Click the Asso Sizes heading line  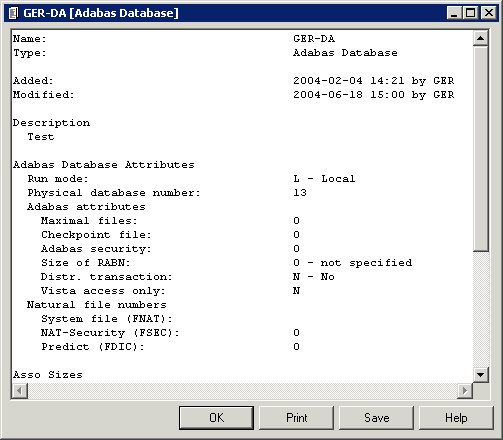click(48, 375)
